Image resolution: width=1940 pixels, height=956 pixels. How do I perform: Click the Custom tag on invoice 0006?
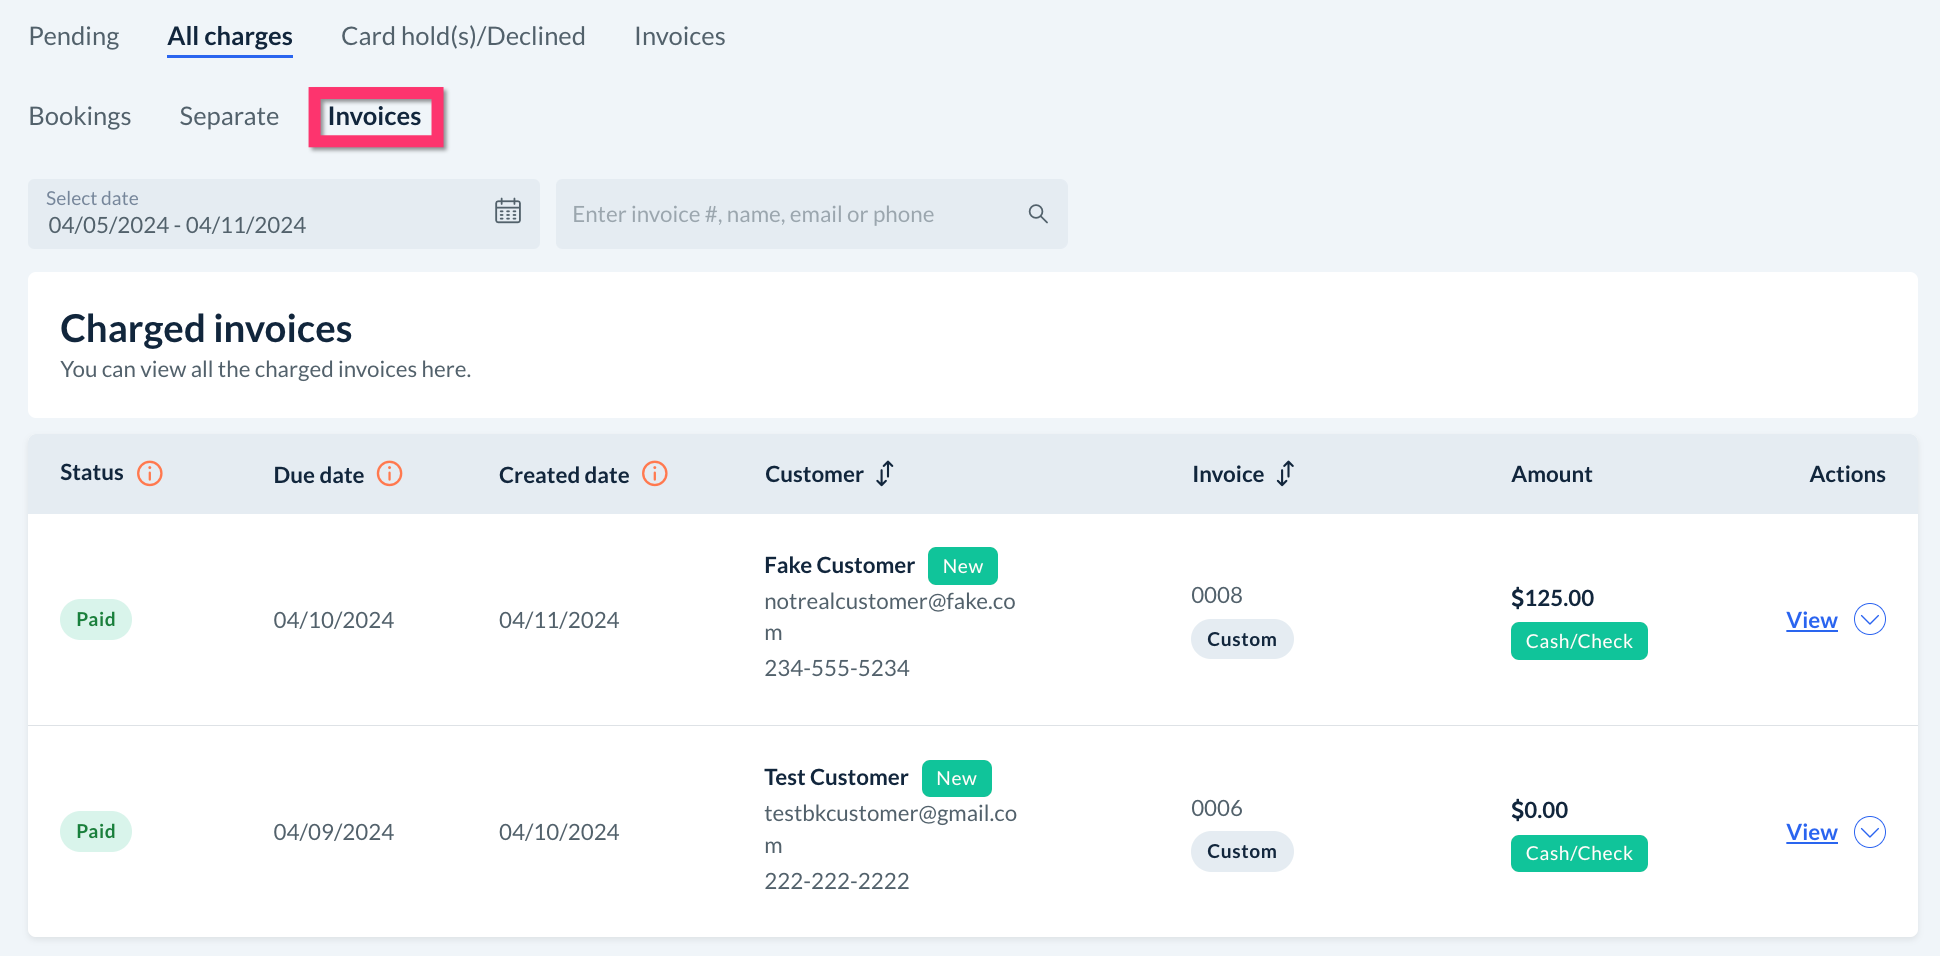[x=1241, y=852]
